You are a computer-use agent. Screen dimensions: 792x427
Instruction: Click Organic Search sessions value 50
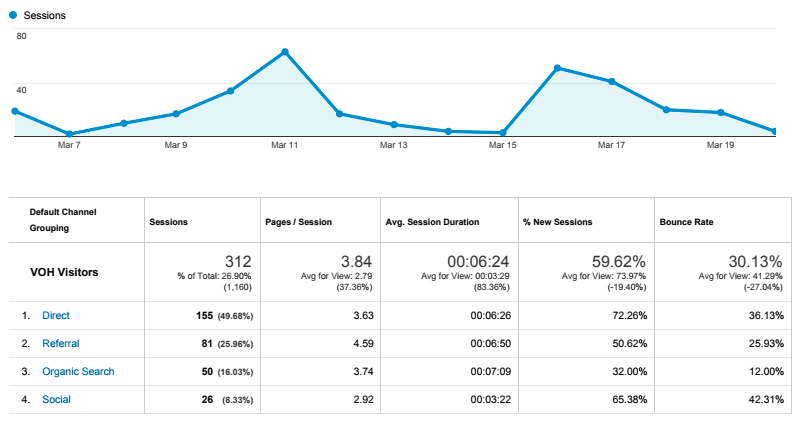pyautogui.click(x=207, y=371)
